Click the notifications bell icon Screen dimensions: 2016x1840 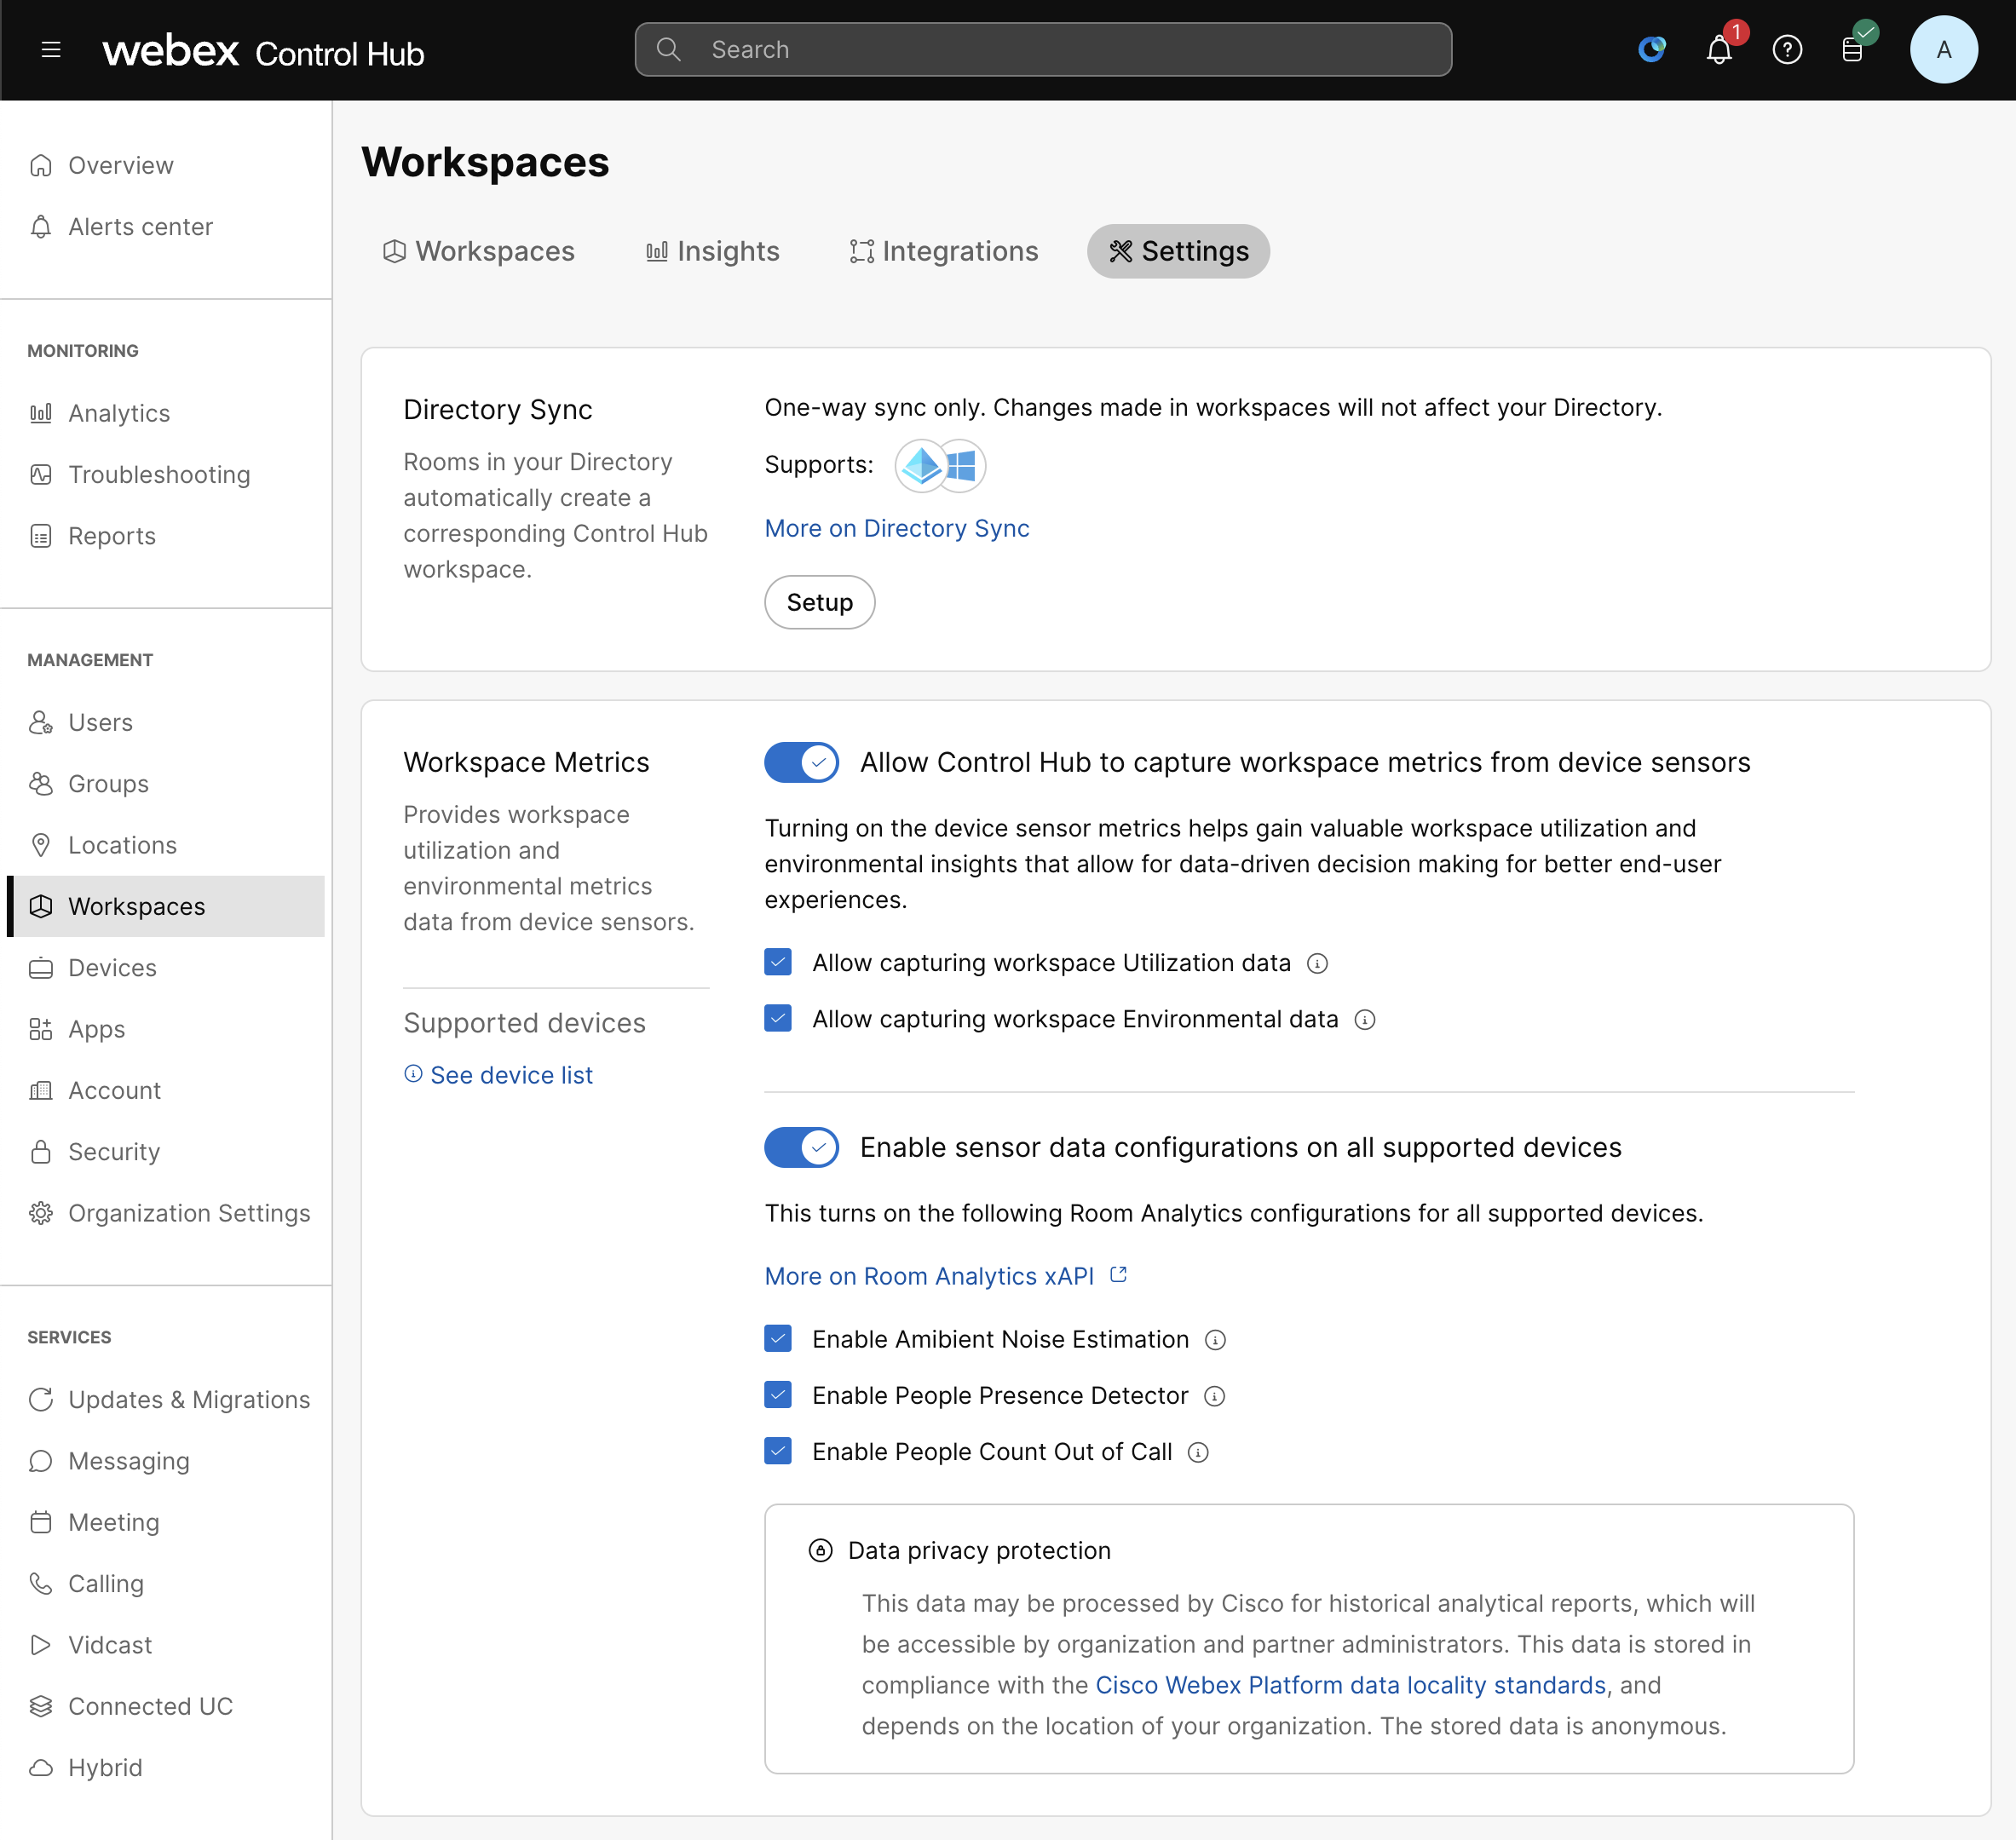click(1719, 49)
